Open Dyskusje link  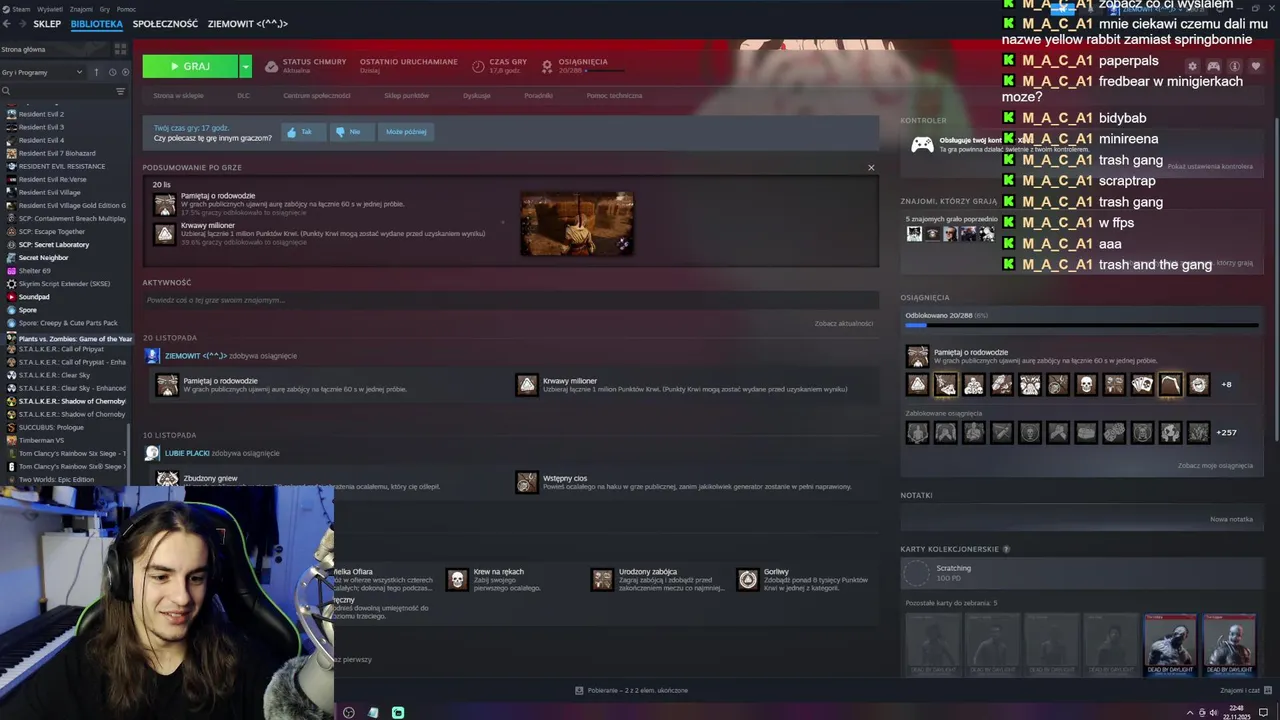pyautogui.click(x=477, y=96)
